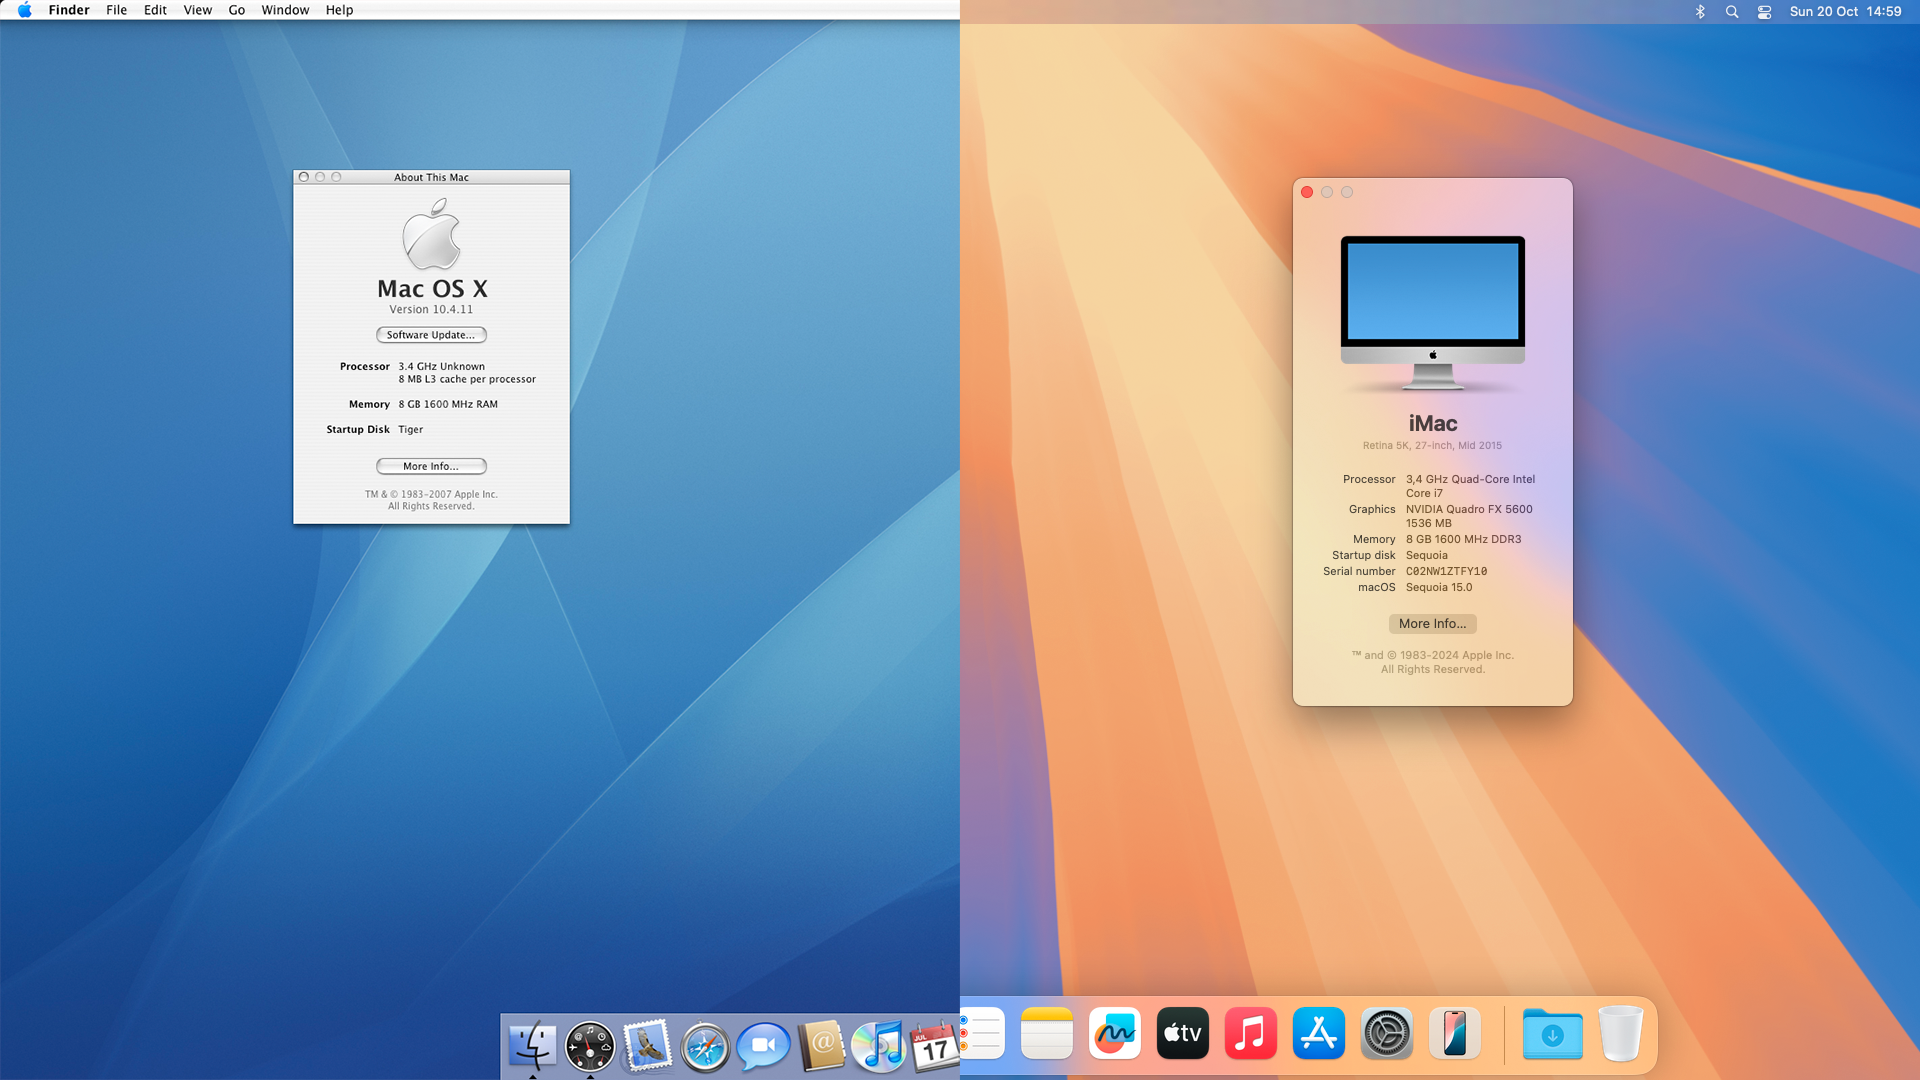Open Apple TV app in dock

(x=1183, y=1033)
